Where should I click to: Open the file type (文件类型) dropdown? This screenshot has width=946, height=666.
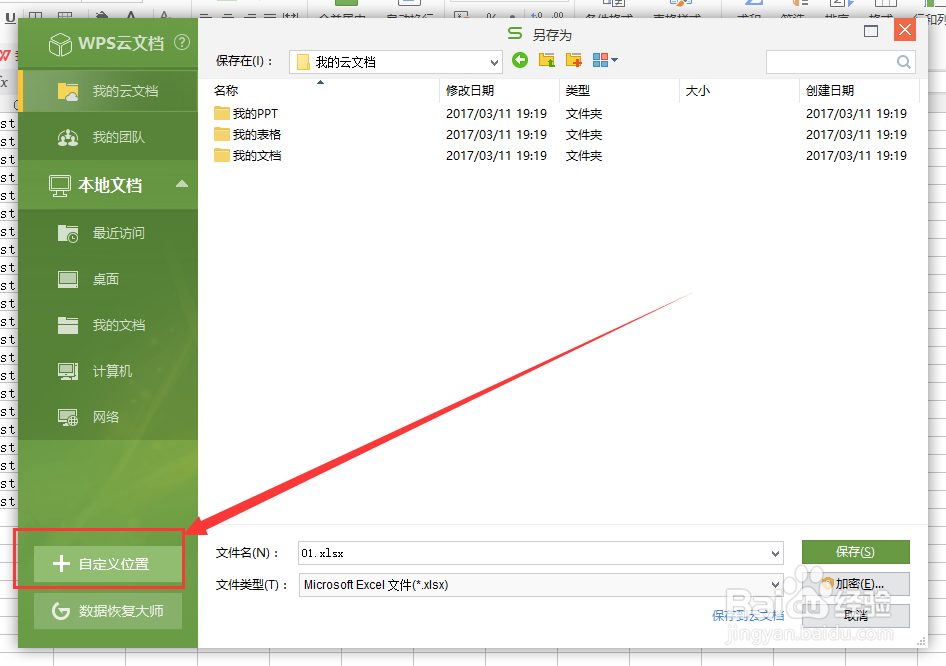(541, 585)
